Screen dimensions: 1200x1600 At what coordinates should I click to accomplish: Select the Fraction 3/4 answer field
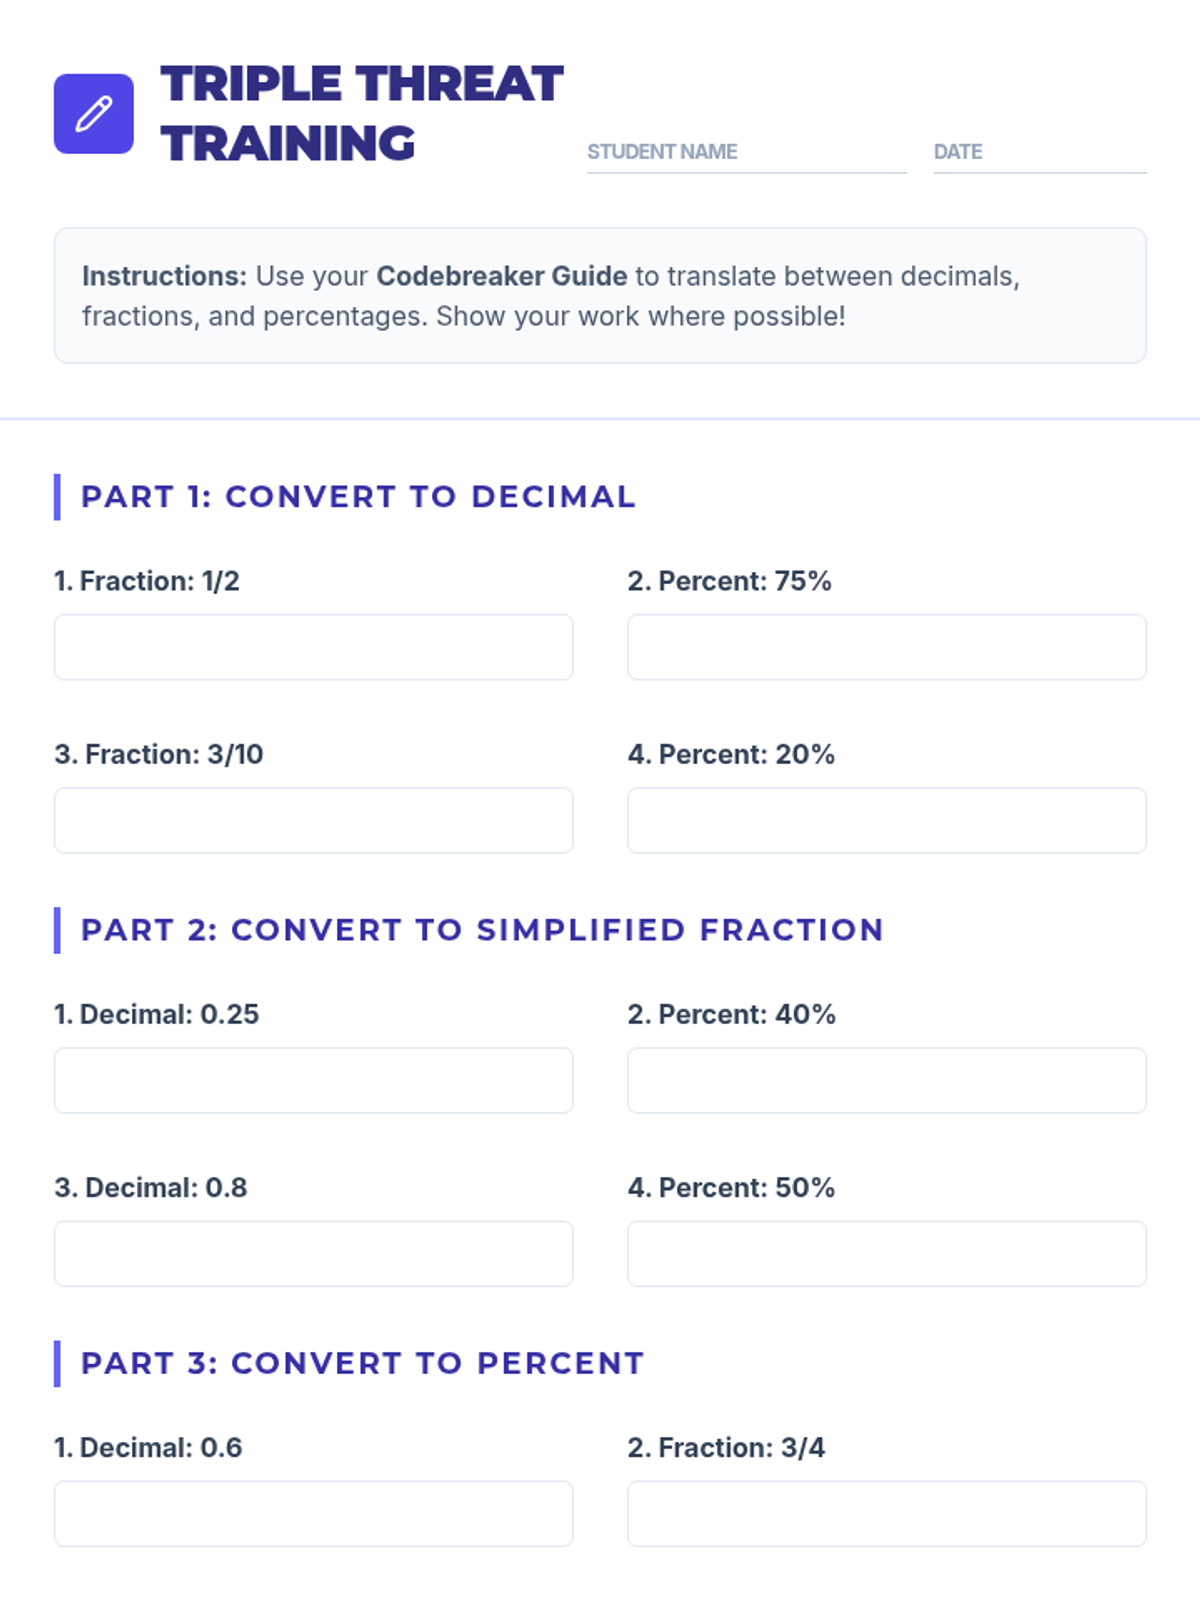tap(886, 1513)
